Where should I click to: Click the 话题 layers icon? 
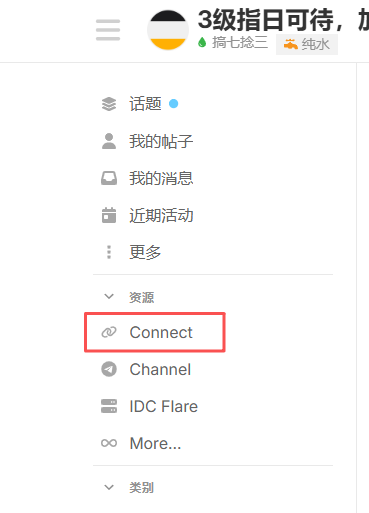tap(109, 104)
